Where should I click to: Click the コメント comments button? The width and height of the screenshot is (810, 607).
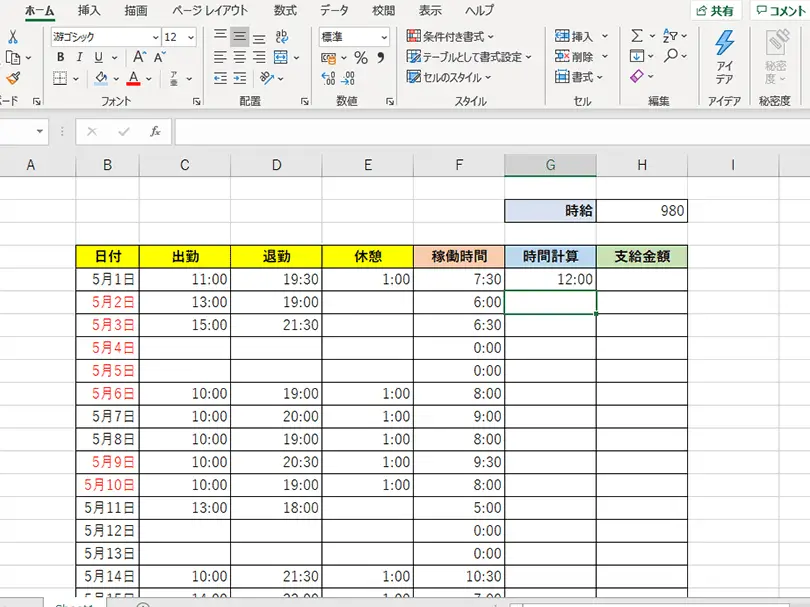point(780,10)
